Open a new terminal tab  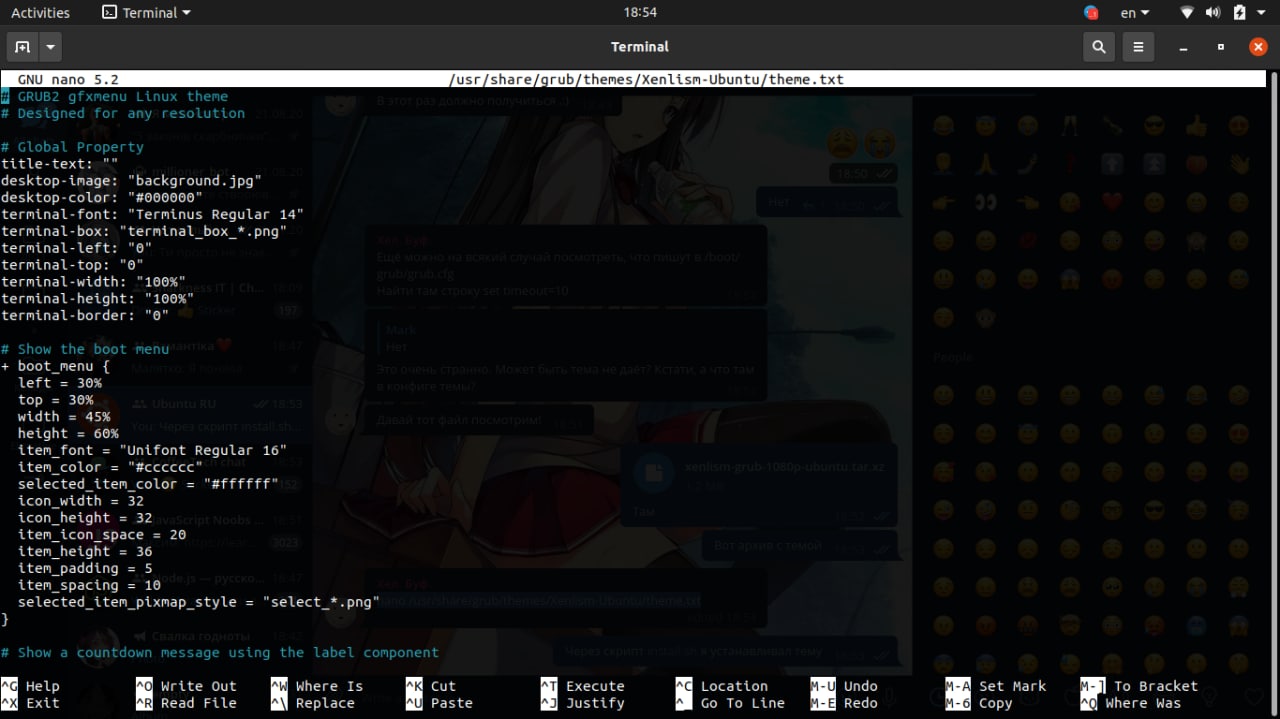tap(22, 47)
